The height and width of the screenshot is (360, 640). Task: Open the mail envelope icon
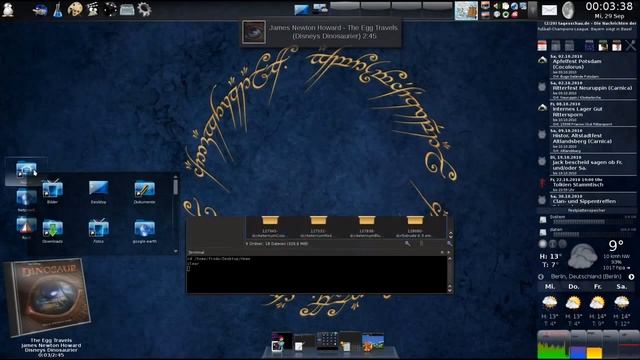[549, 10]
